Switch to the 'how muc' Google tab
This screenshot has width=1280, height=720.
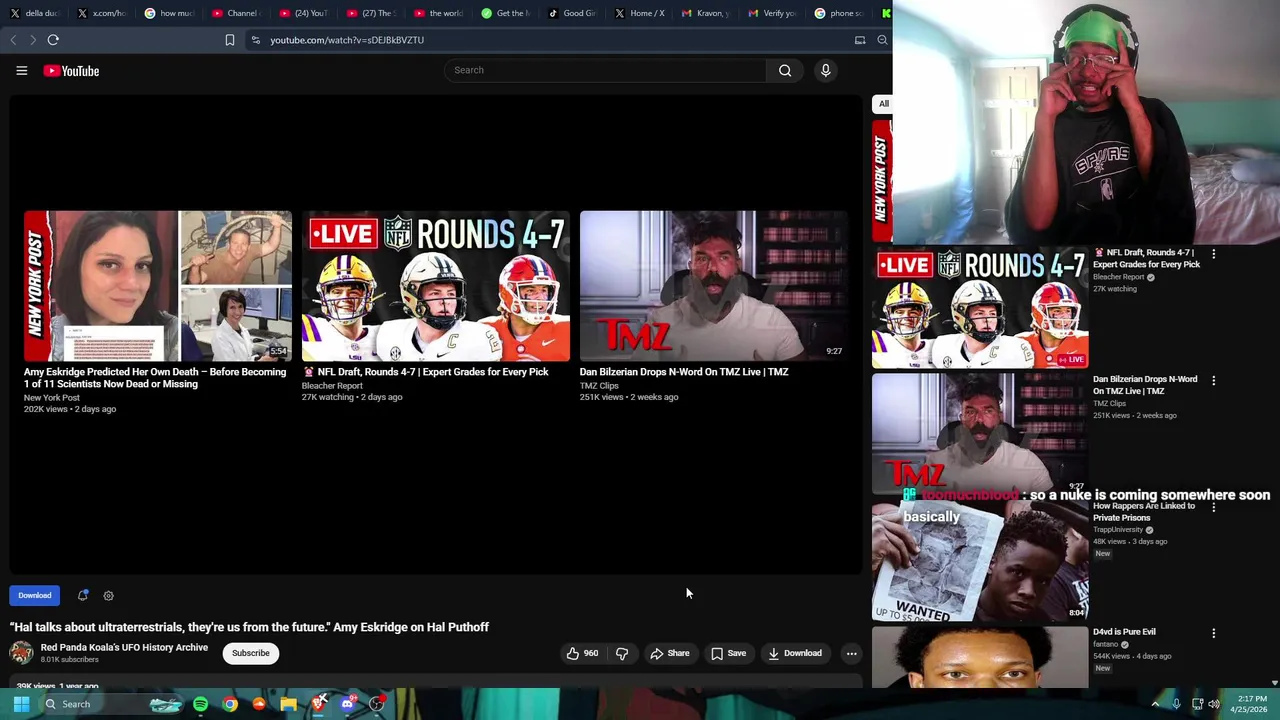(x=169, y=13)
